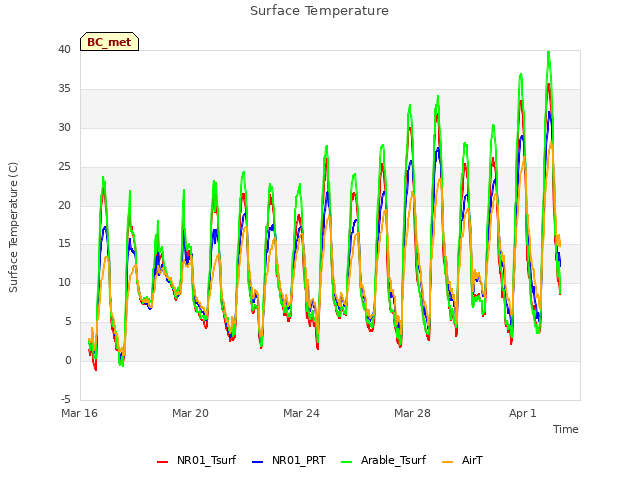Image resolution: width=640 pixels, height=480 pixels.
Task: Click the 40 y-axis tick label
Action: coord(64,50)
